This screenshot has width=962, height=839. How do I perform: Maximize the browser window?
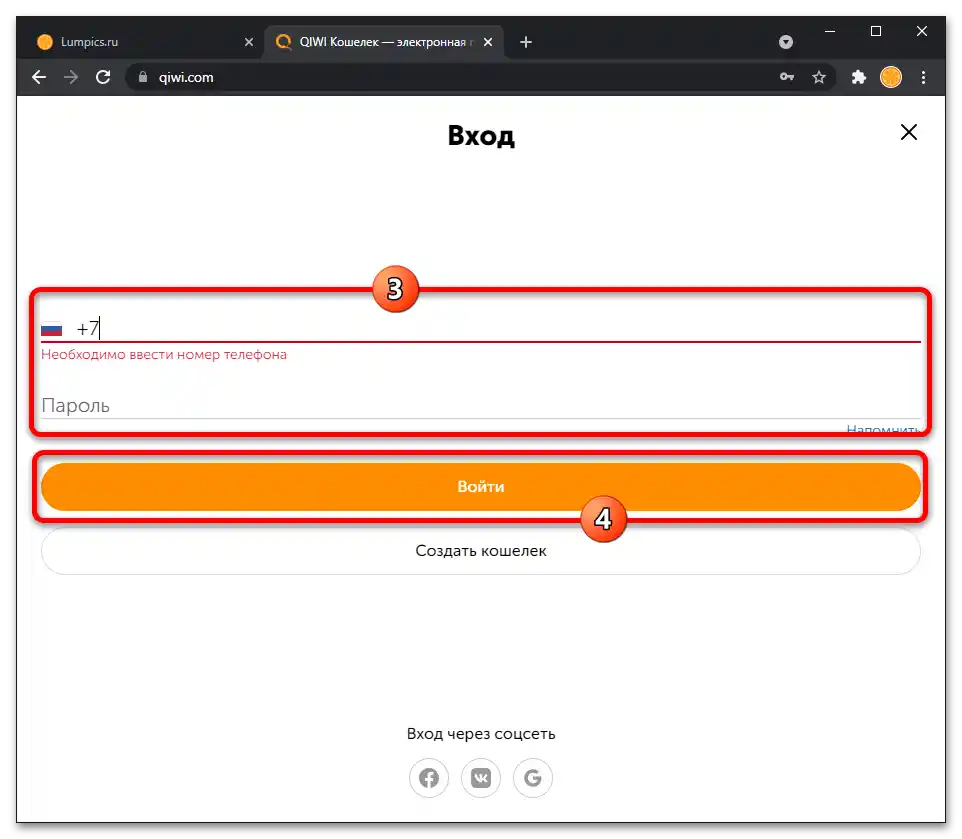(876, 31)
